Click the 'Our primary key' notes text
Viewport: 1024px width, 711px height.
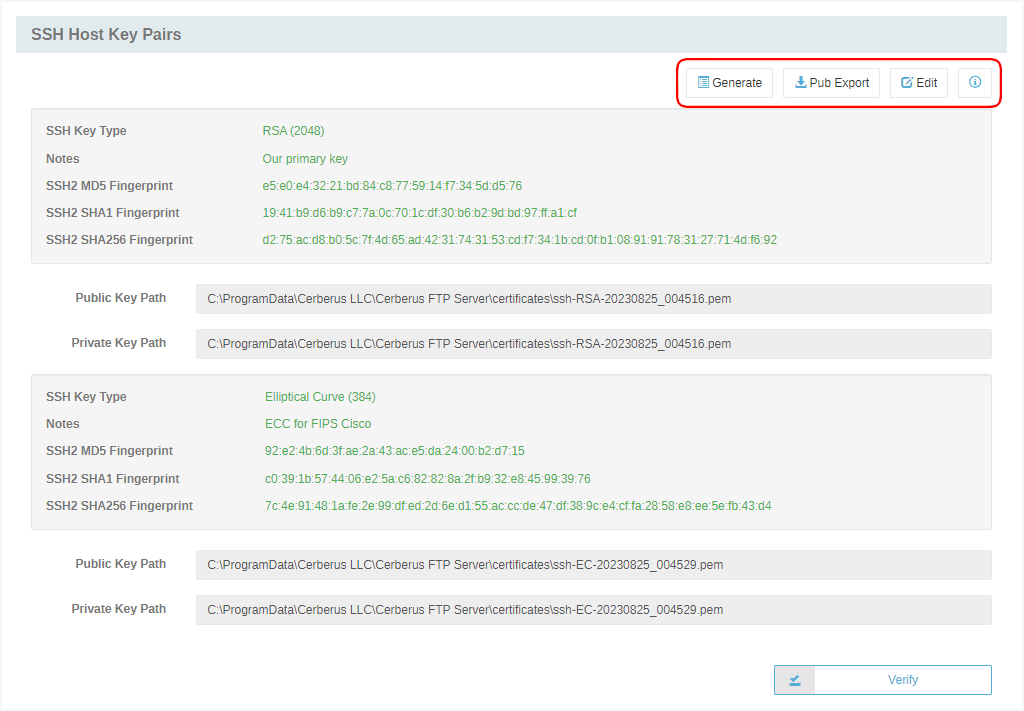[x=305, y=158]
